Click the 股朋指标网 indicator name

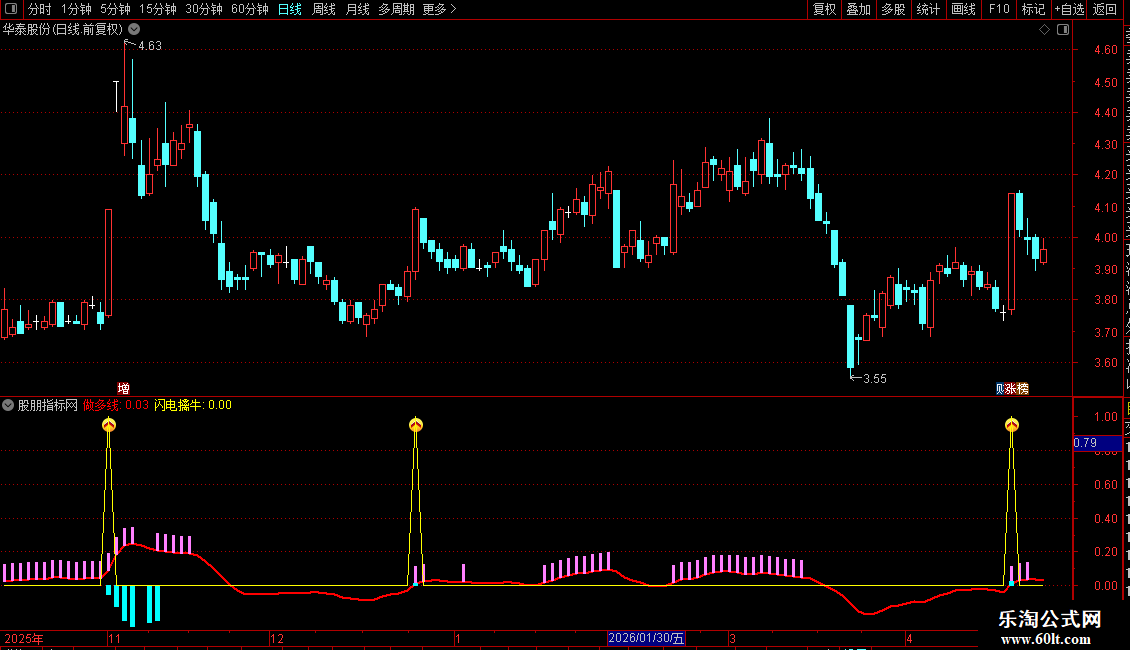pyautogui.click(x=47, y=405)
